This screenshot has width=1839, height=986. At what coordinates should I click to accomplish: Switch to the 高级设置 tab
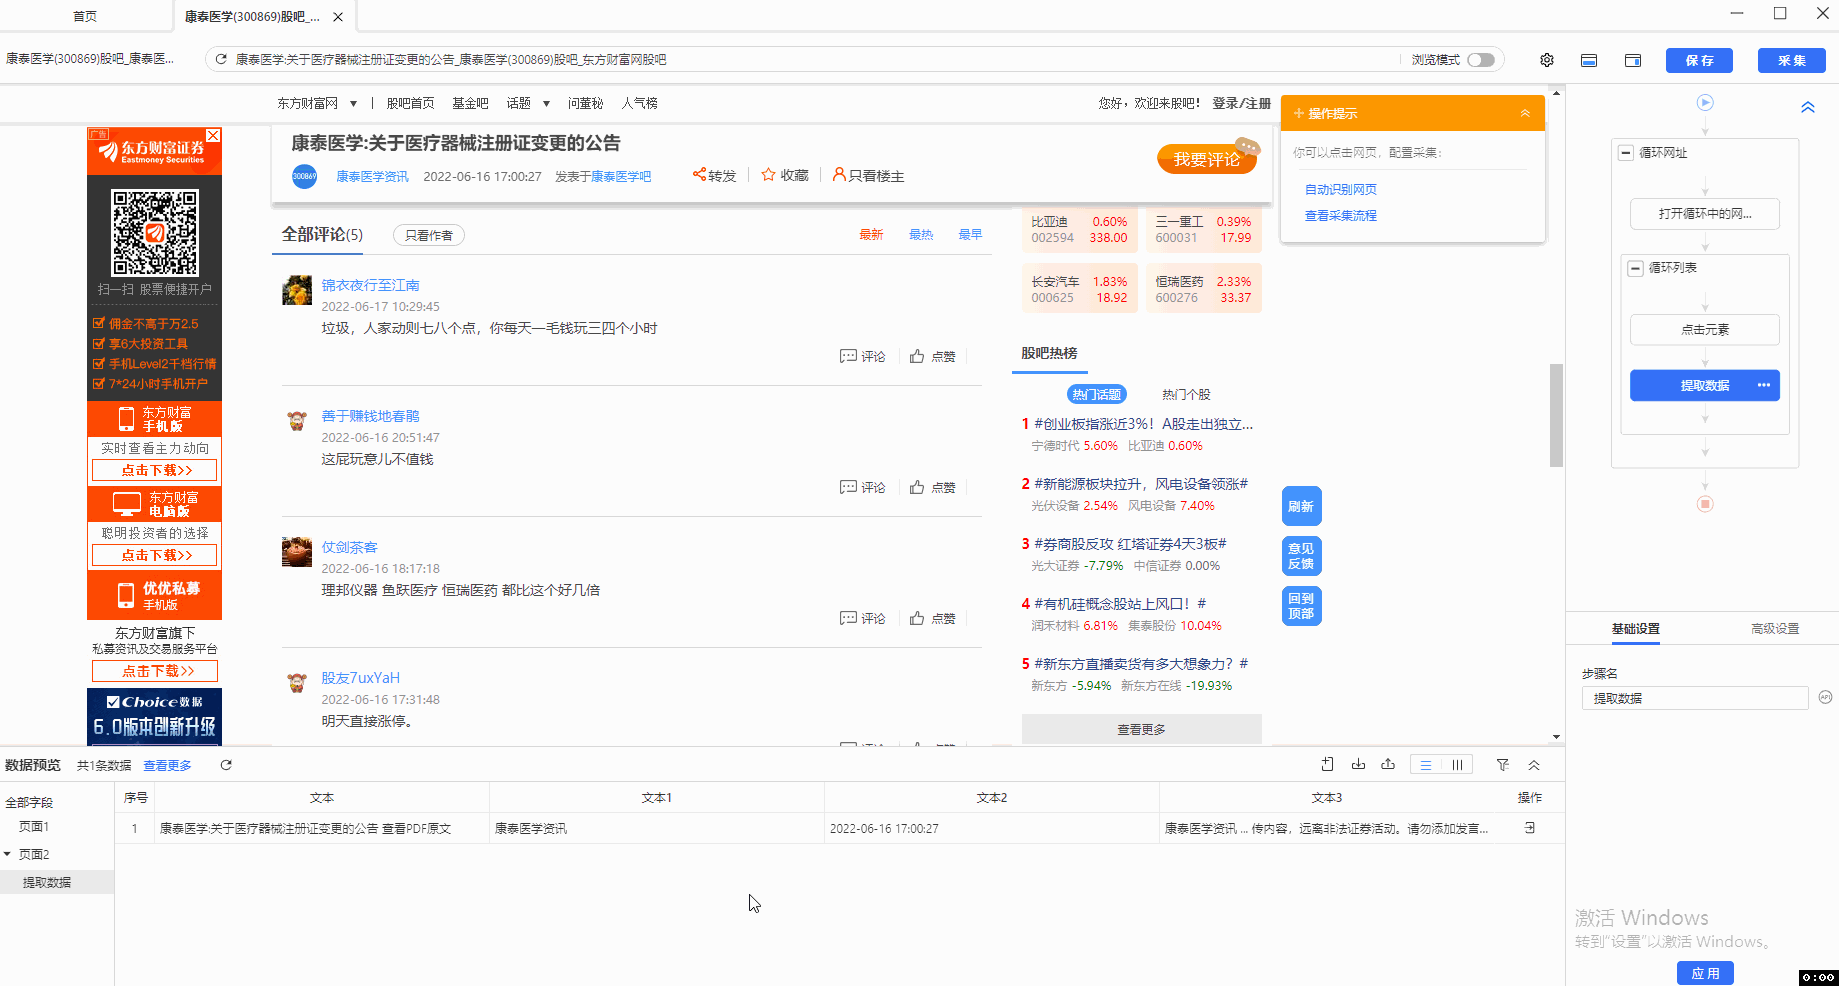(x=1775, y=629)
